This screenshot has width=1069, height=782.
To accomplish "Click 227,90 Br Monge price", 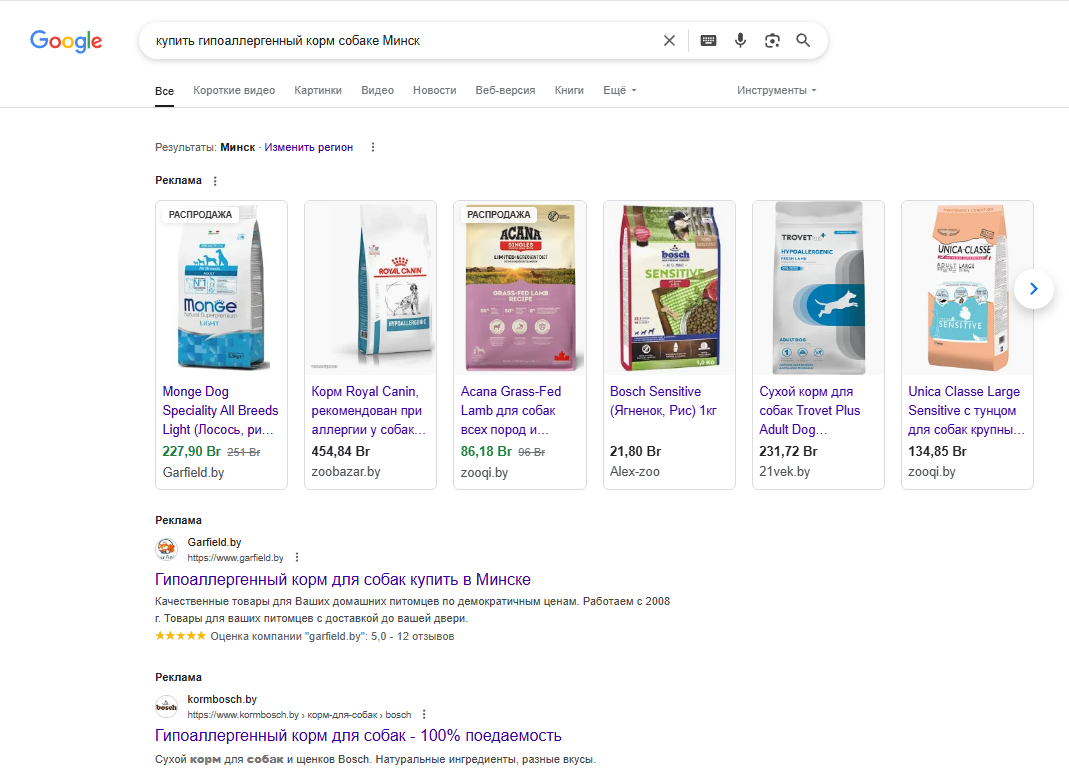I will pos(192,451).
